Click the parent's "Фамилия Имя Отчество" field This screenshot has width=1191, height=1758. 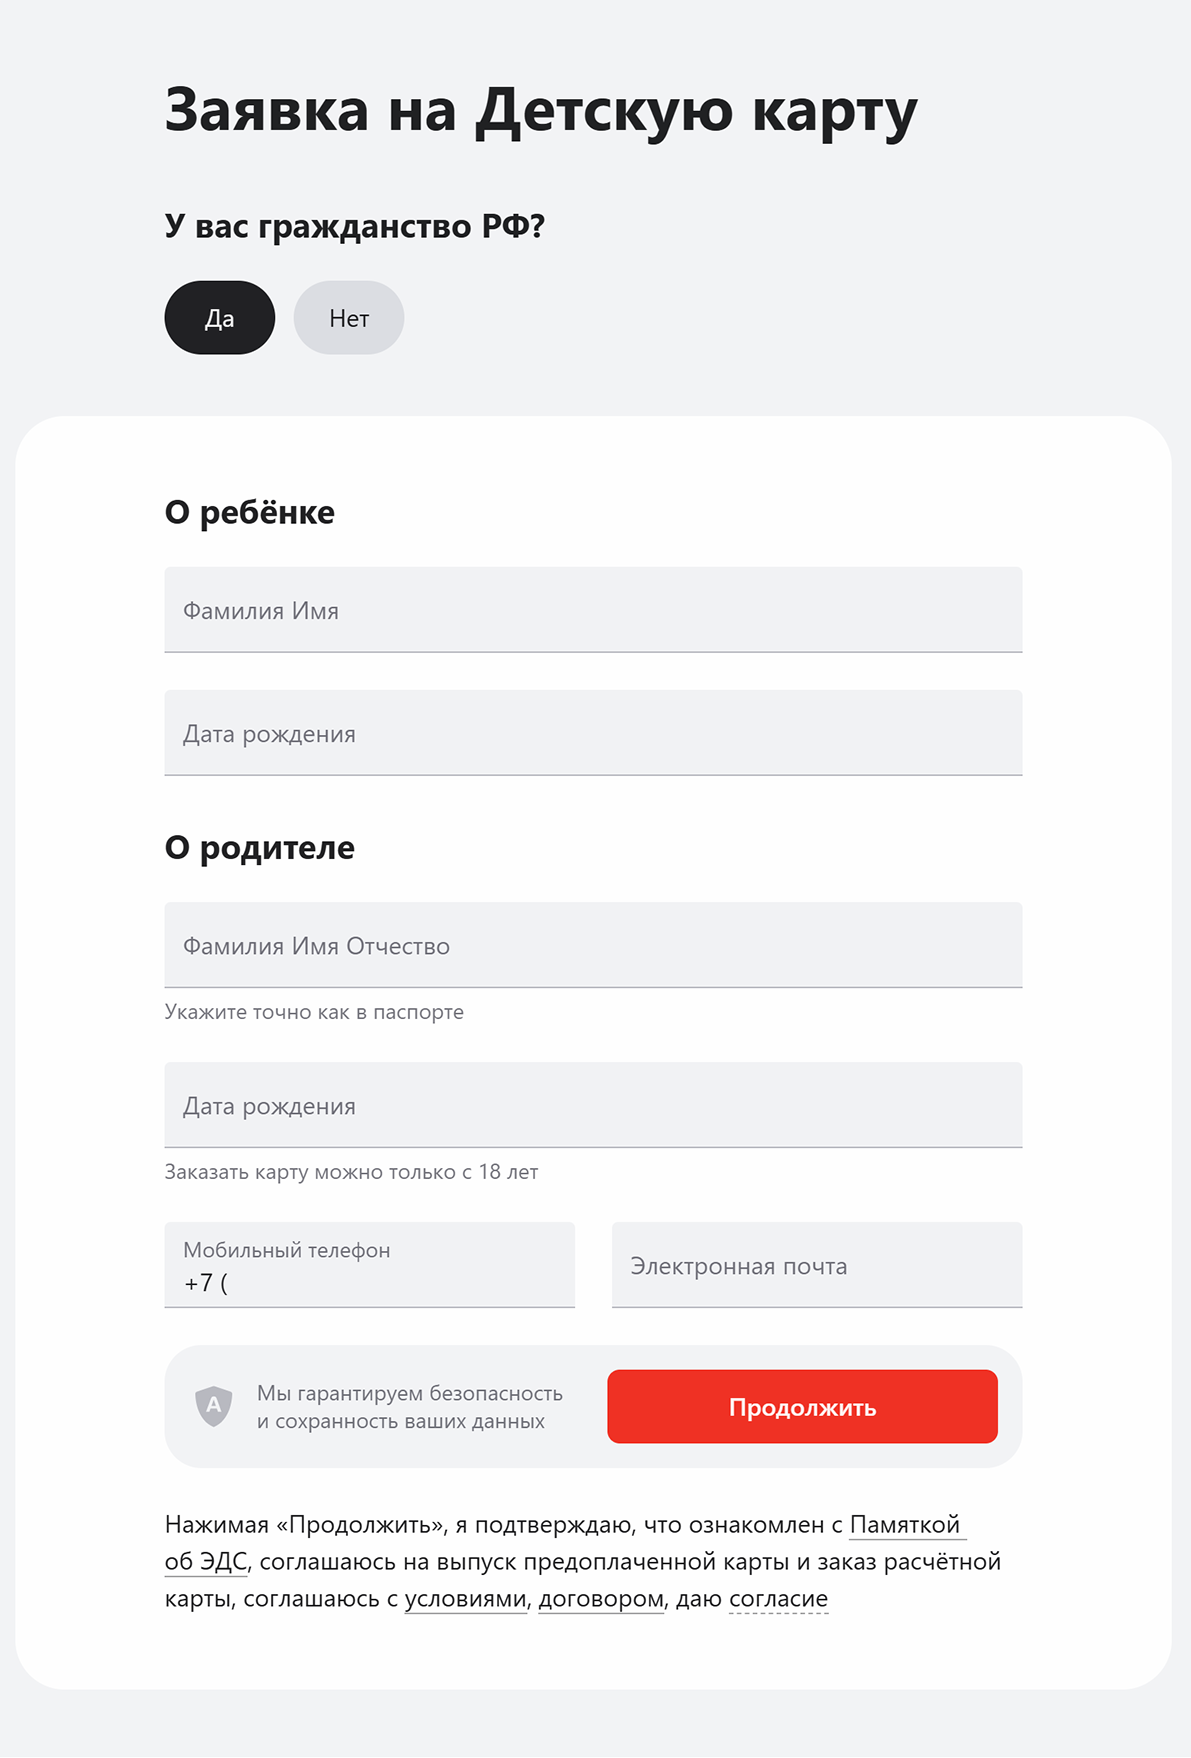click(x=593, y=945)
